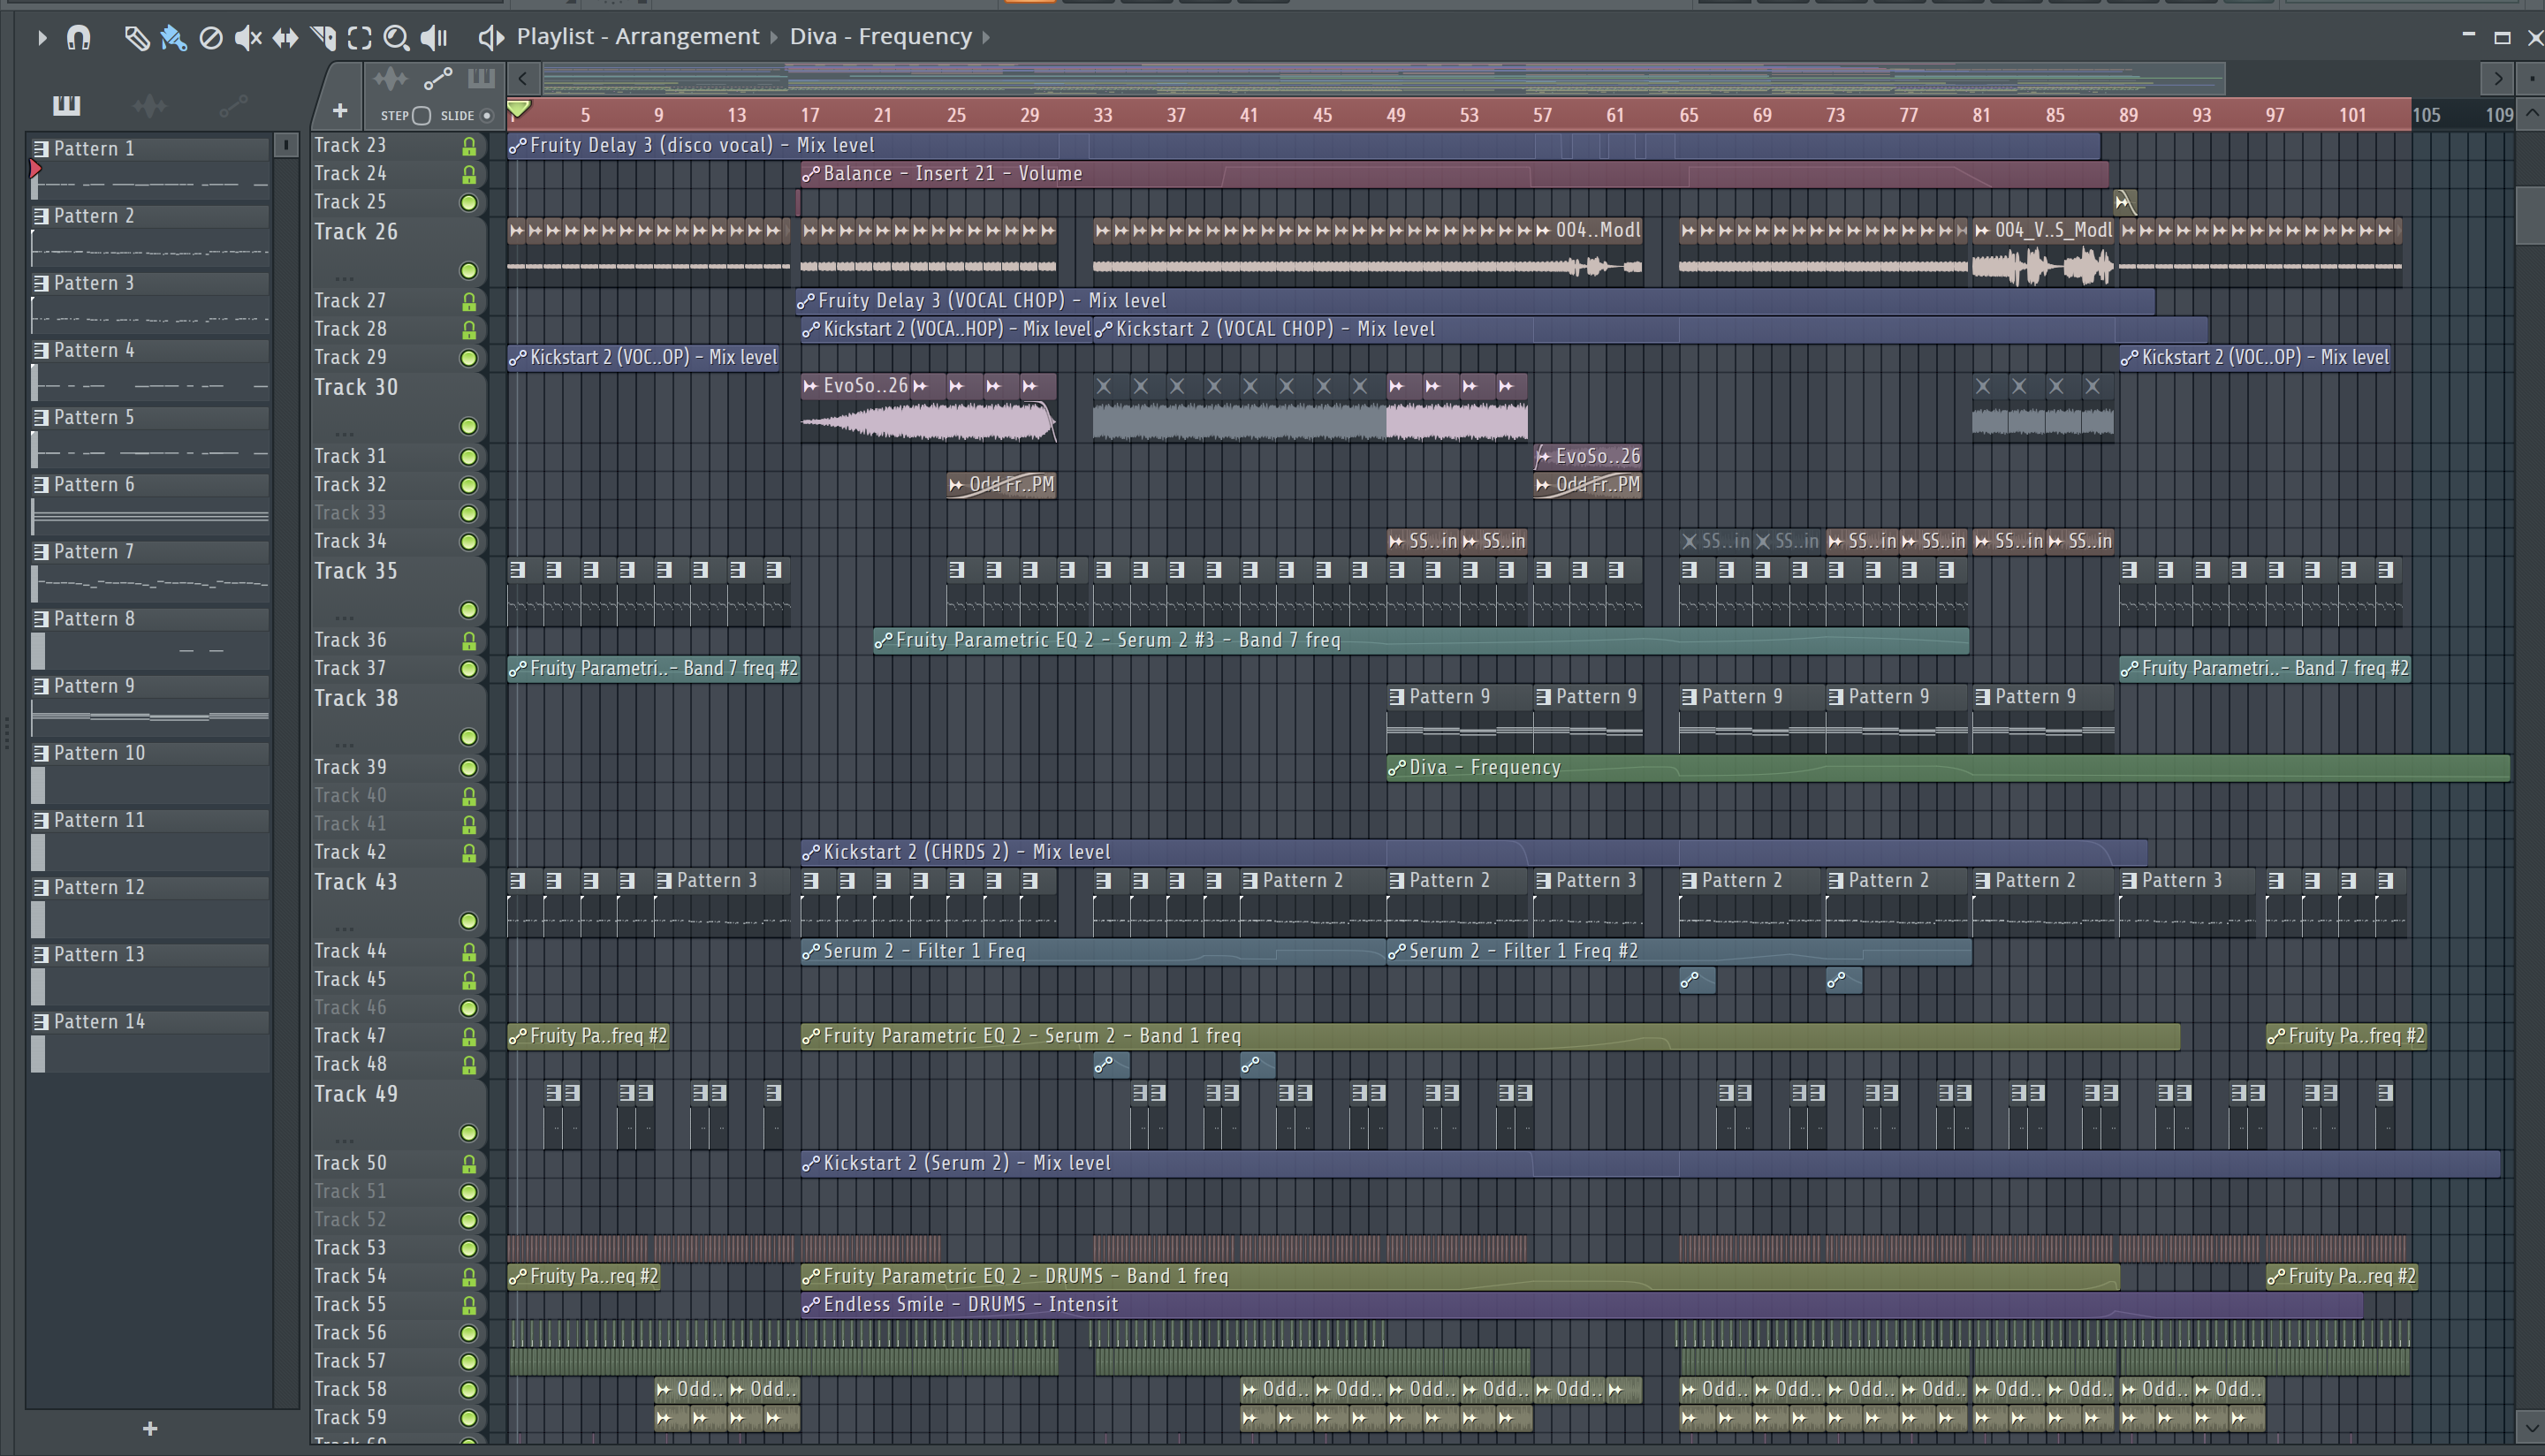Viewport: 2545px width, 1456px height.
Task: Jump to bar 49 on the timeline ruler
Action: pyautogui.click(x=1395, y=115)
